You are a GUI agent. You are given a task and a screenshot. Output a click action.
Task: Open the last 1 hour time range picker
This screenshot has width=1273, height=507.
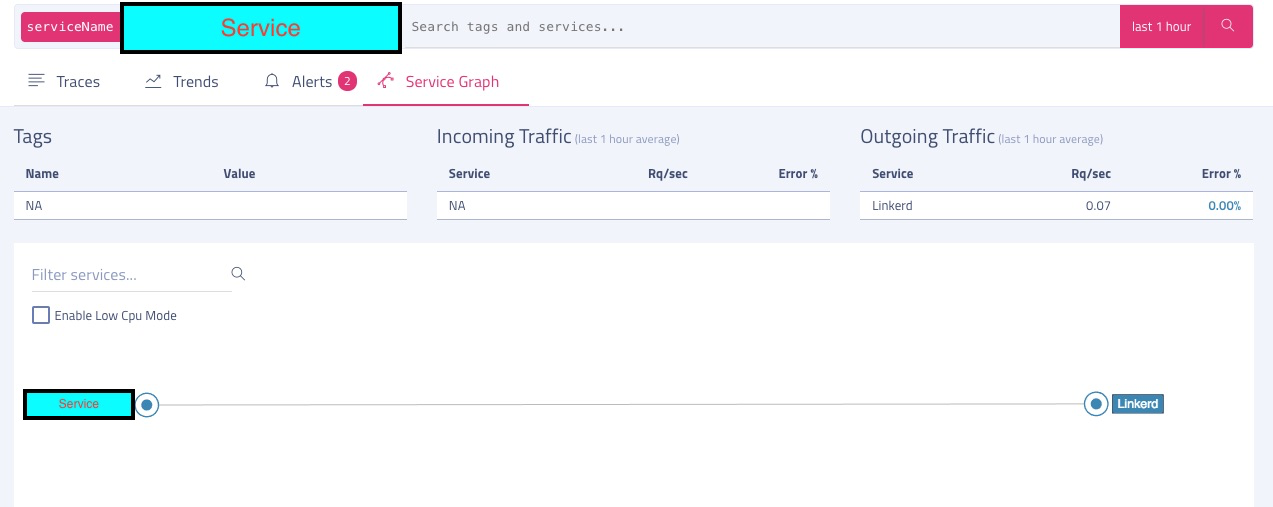[1162, 26]
